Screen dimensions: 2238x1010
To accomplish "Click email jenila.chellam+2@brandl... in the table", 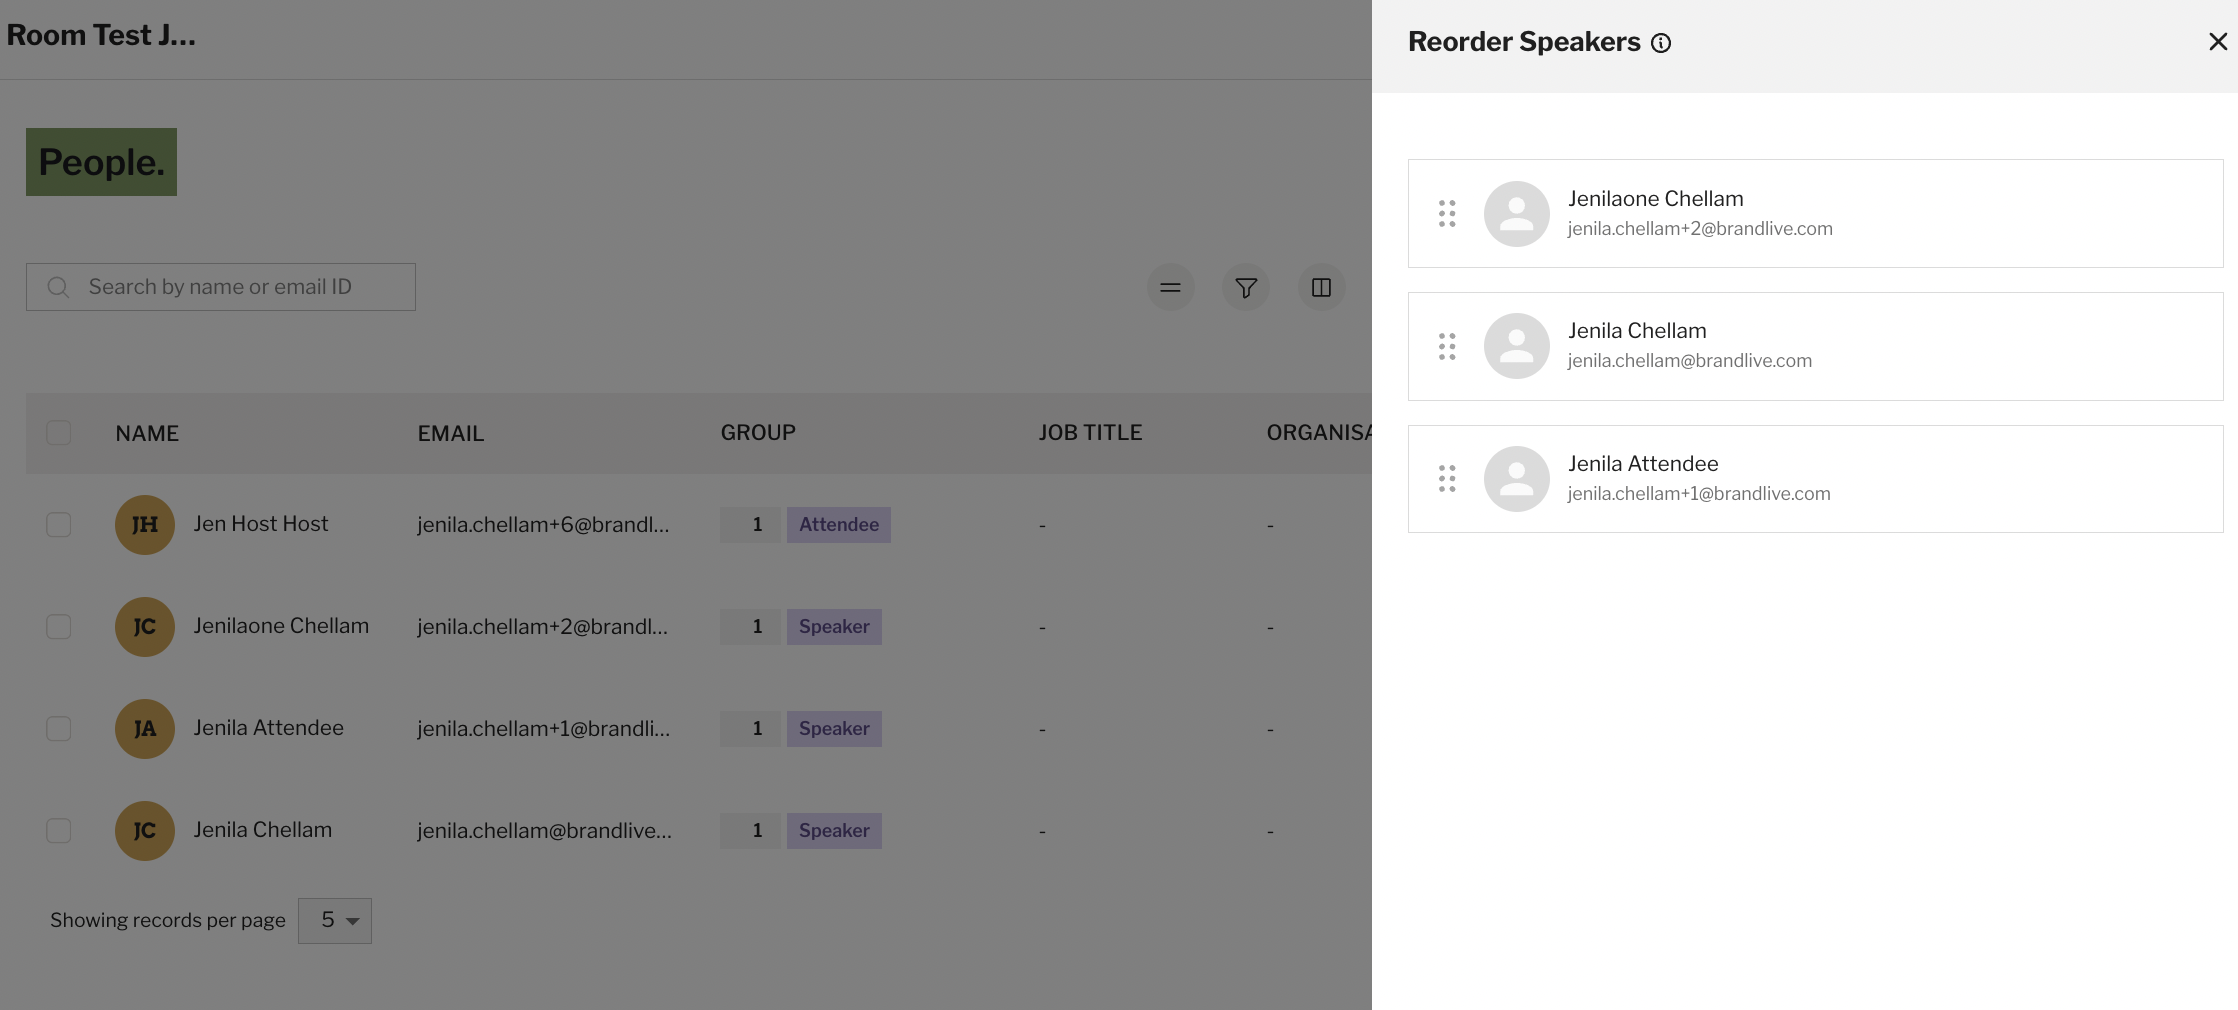I will tap(542, 627).
